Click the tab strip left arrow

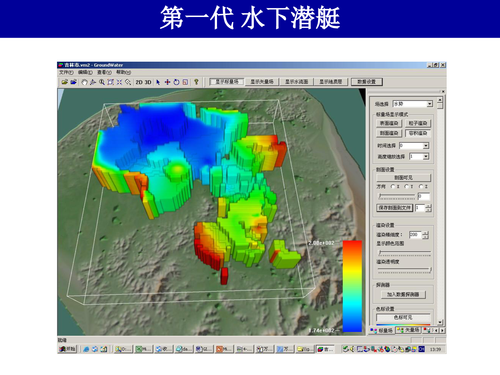point(436,330)
